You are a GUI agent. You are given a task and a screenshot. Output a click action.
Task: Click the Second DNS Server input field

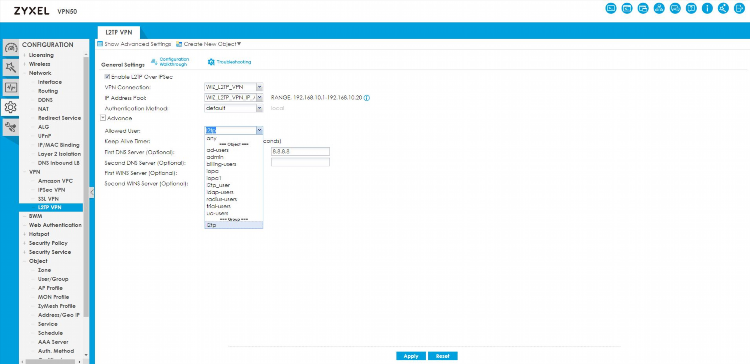[x=300, y=163]
